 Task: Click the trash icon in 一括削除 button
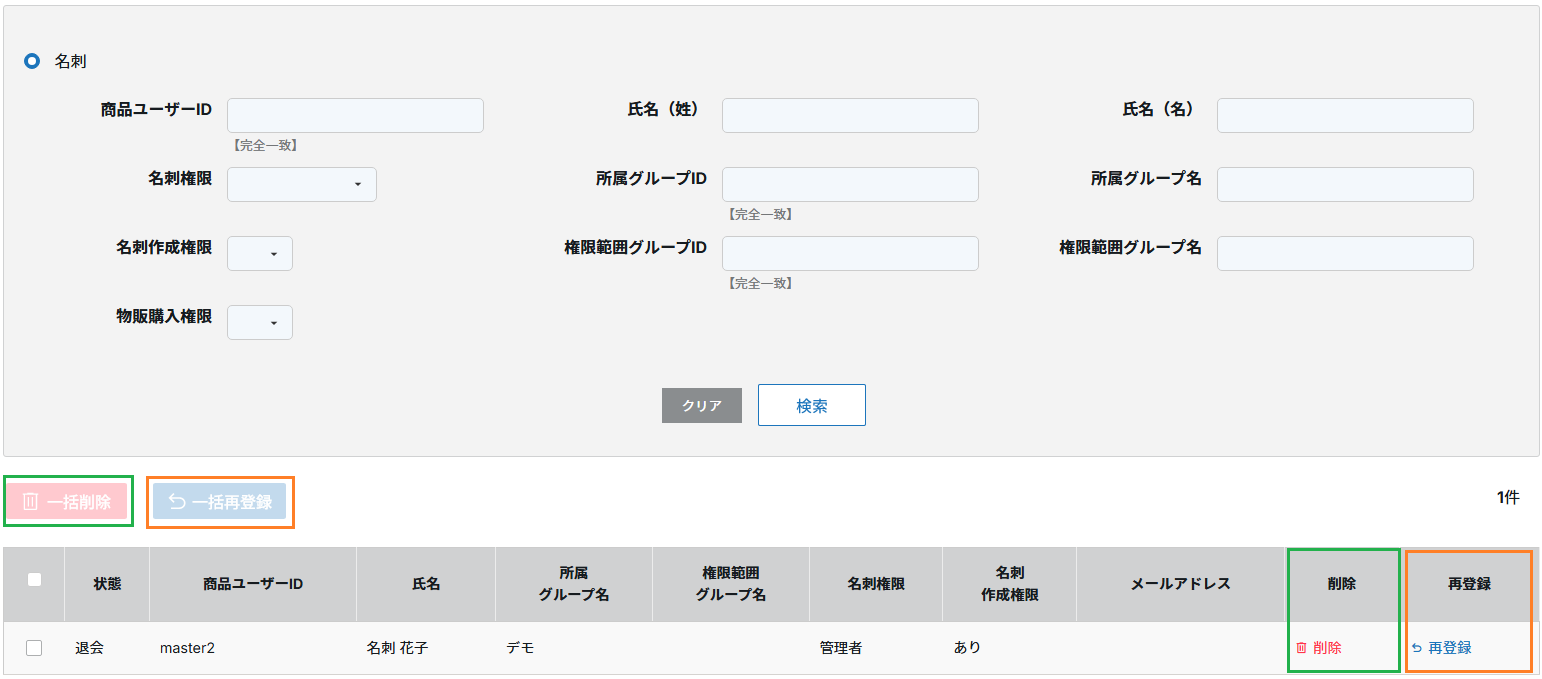coord(30,502)
